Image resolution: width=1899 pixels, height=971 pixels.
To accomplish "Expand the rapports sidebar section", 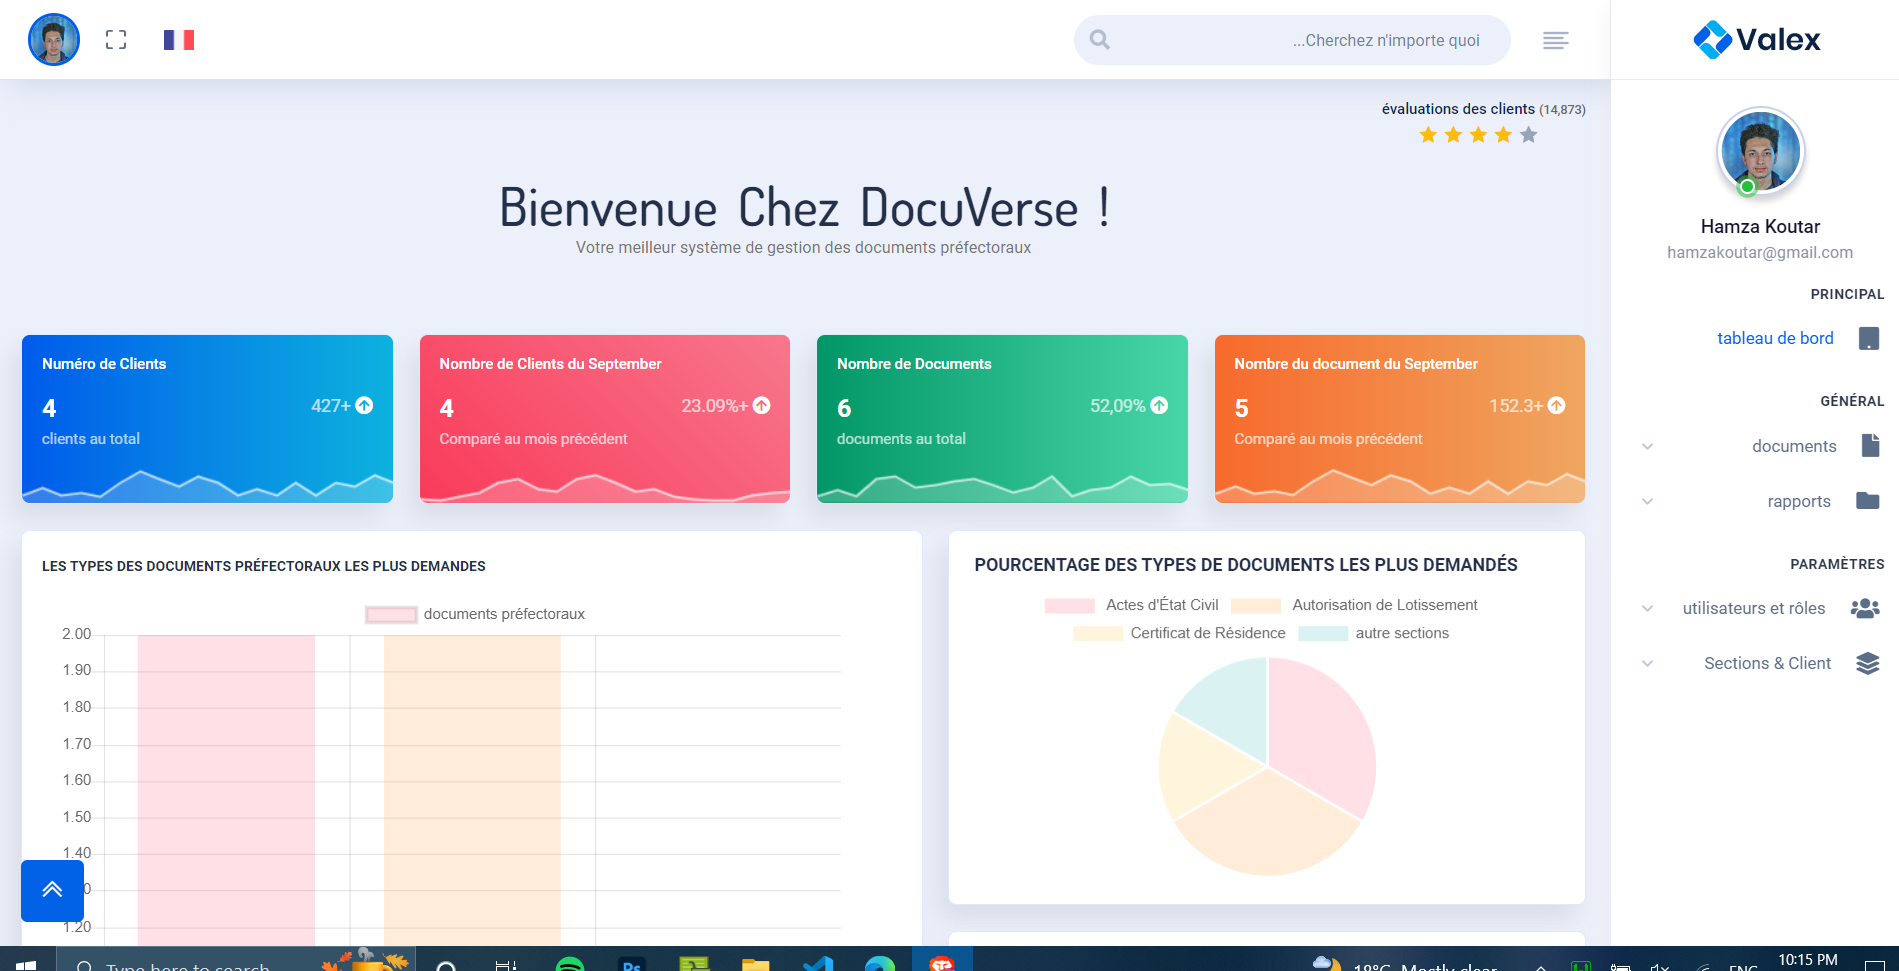I will [x=1647, y=501].
